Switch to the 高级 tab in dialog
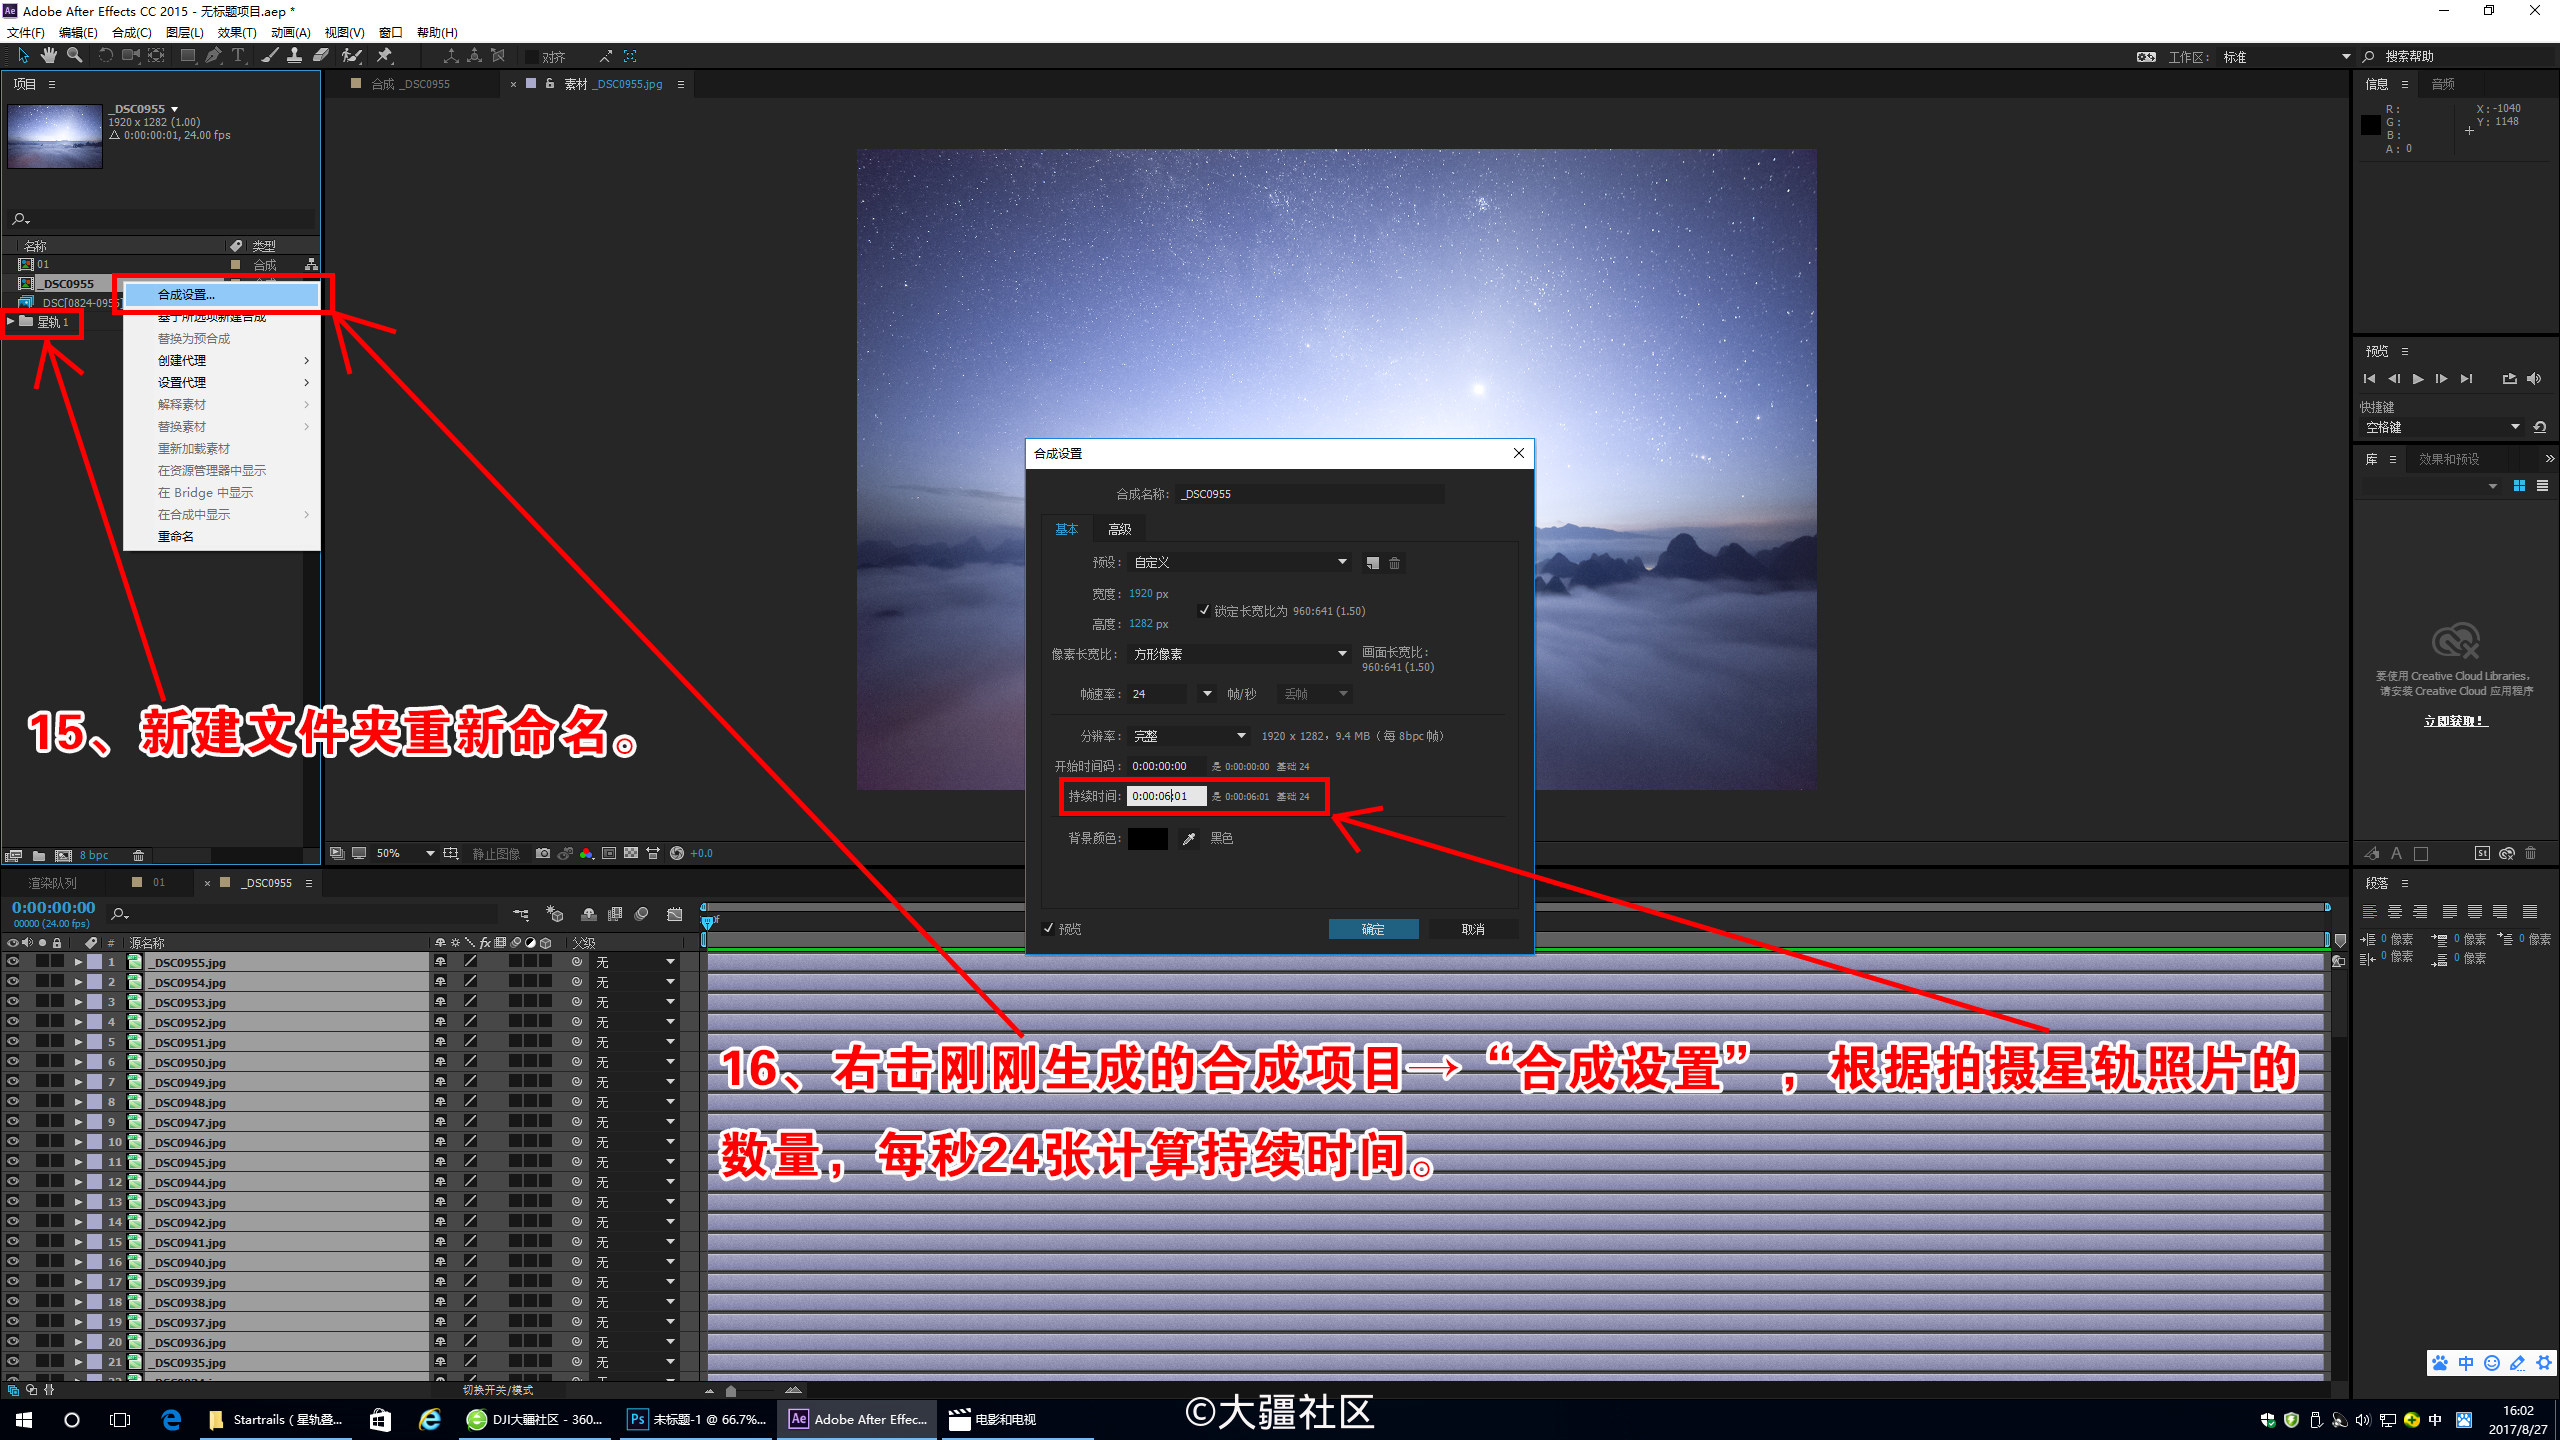 point(1119,529)
